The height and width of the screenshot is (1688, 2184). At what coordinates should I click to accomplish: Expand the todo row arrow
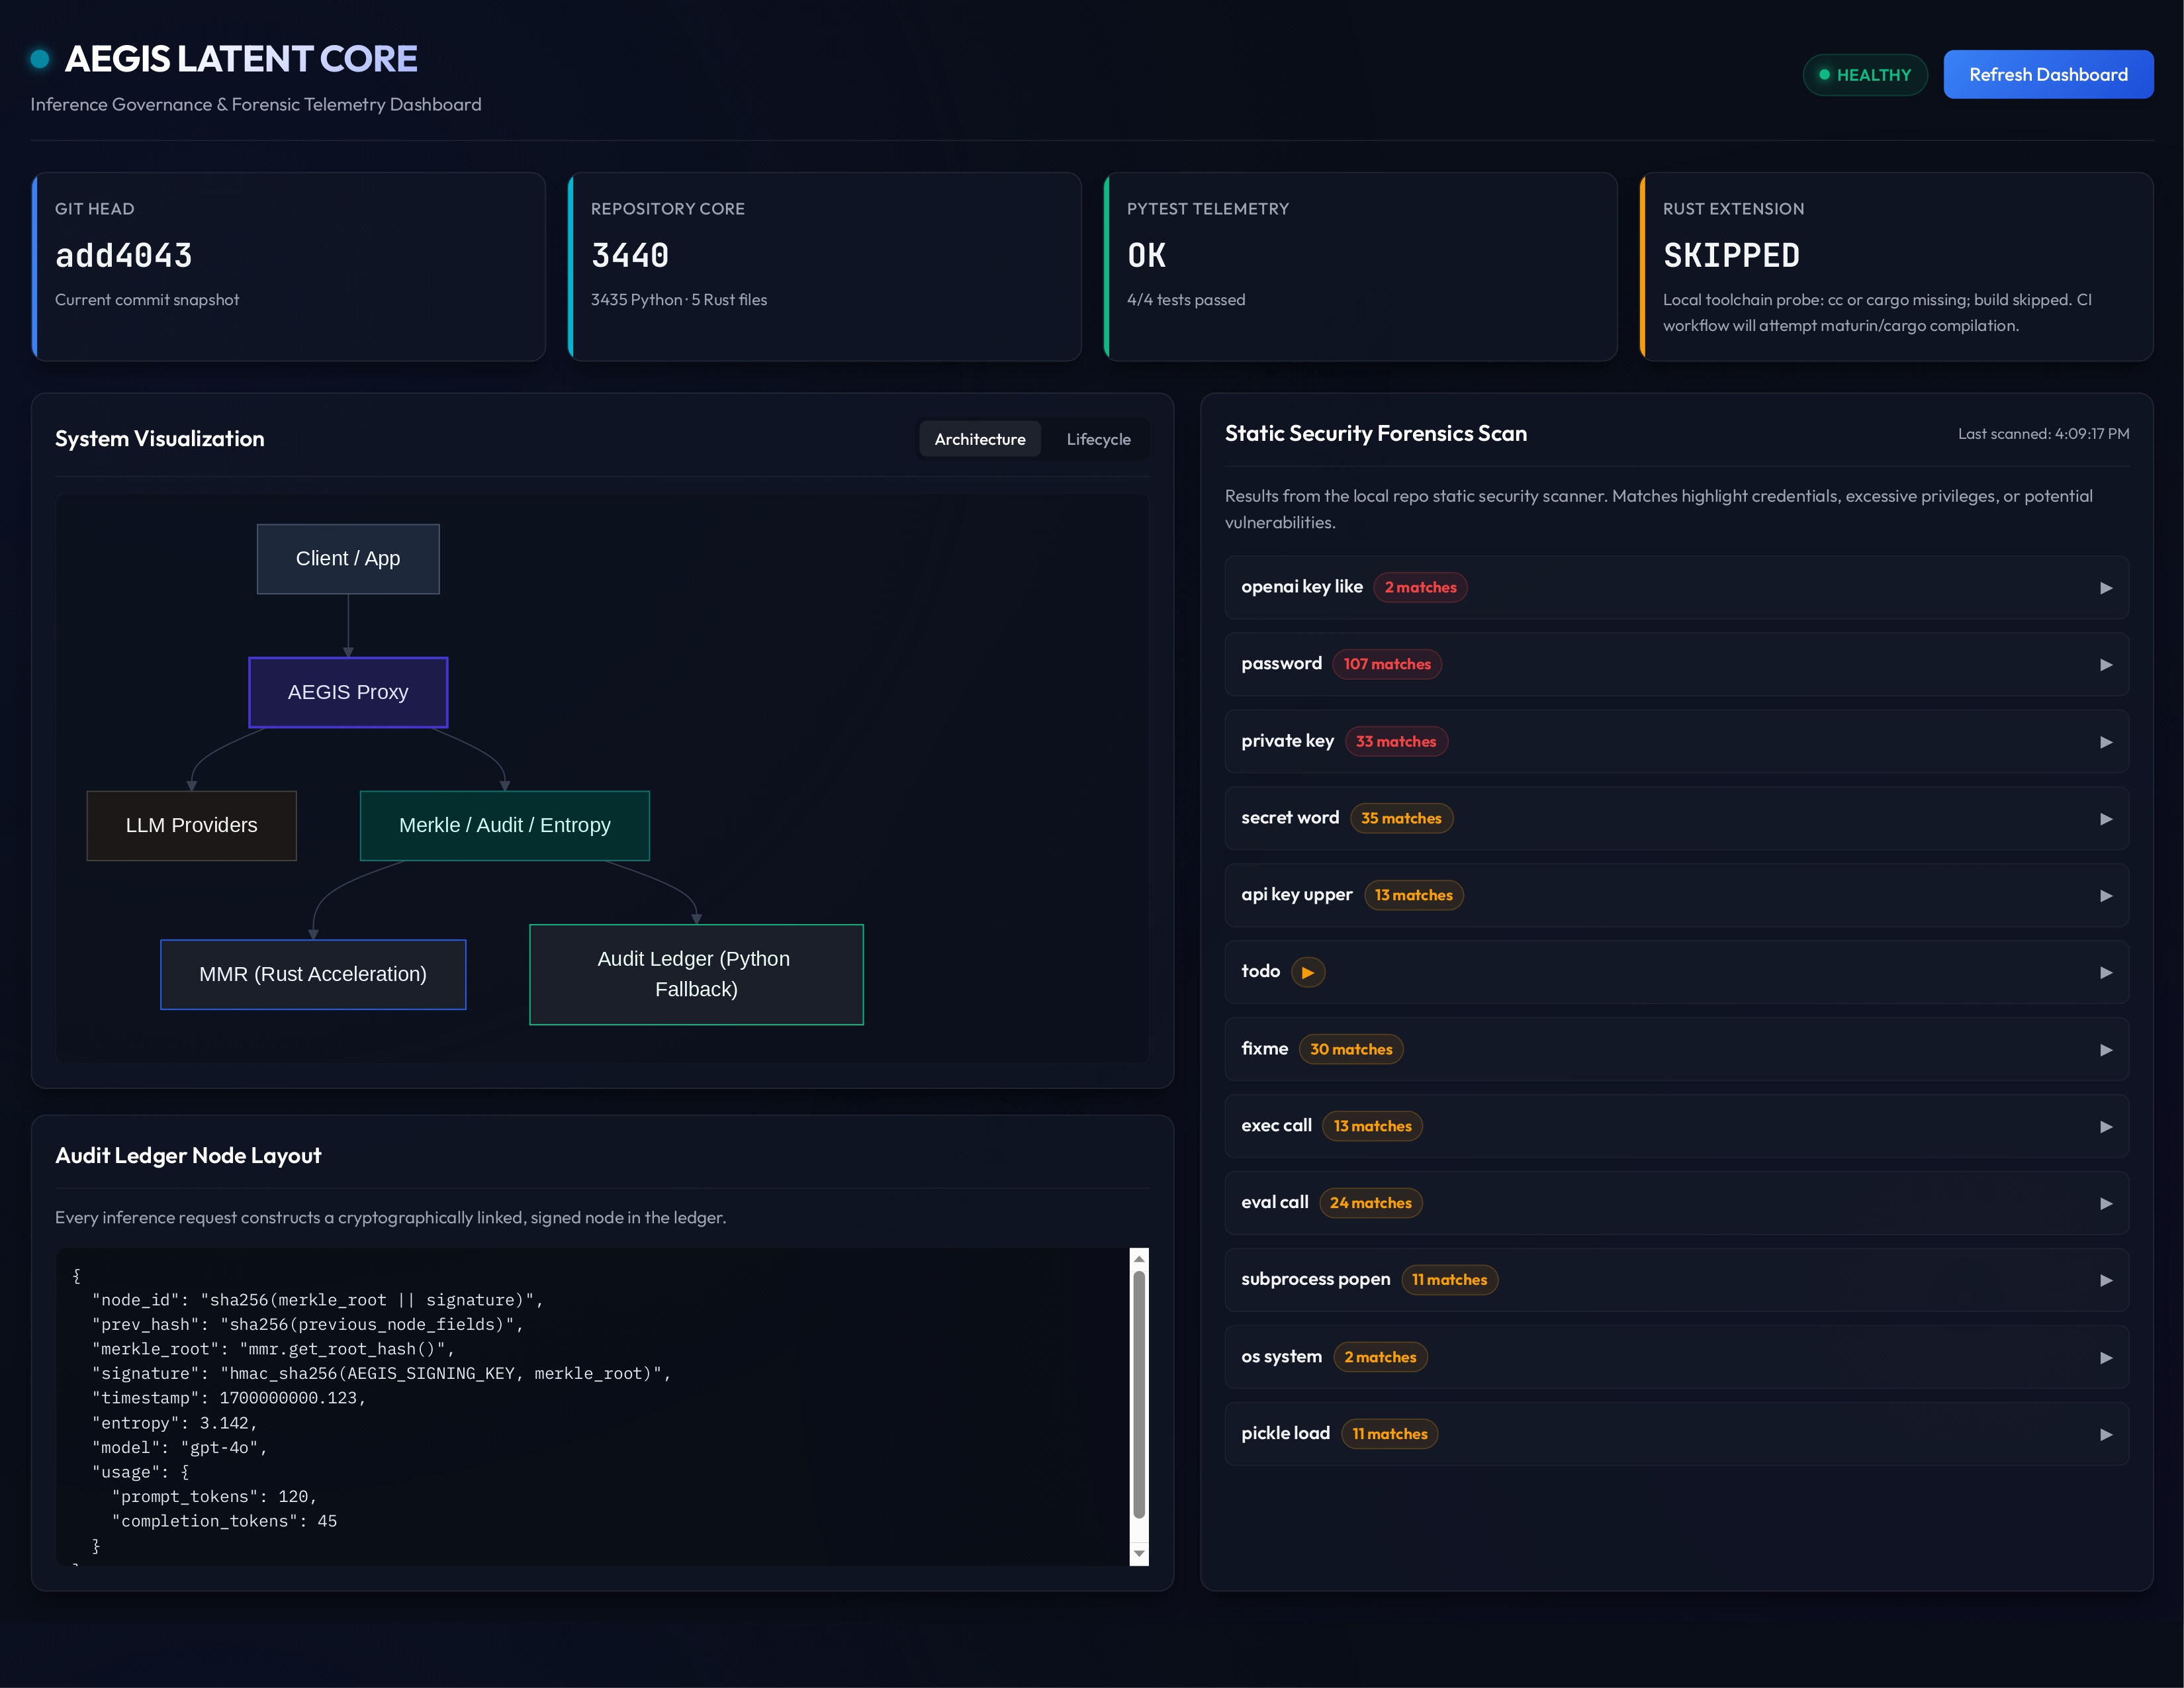pyautogui.click(x=2106, y=973)
